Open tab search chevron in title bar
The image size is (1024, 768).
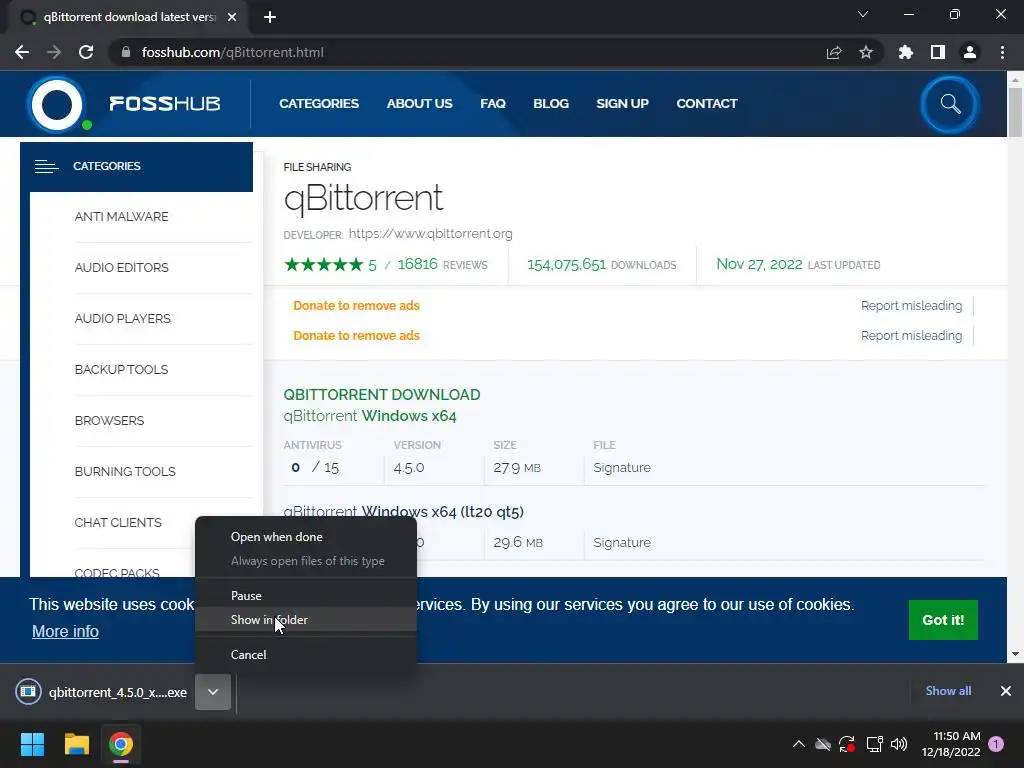pyautogui.click(x=863, y=14)
